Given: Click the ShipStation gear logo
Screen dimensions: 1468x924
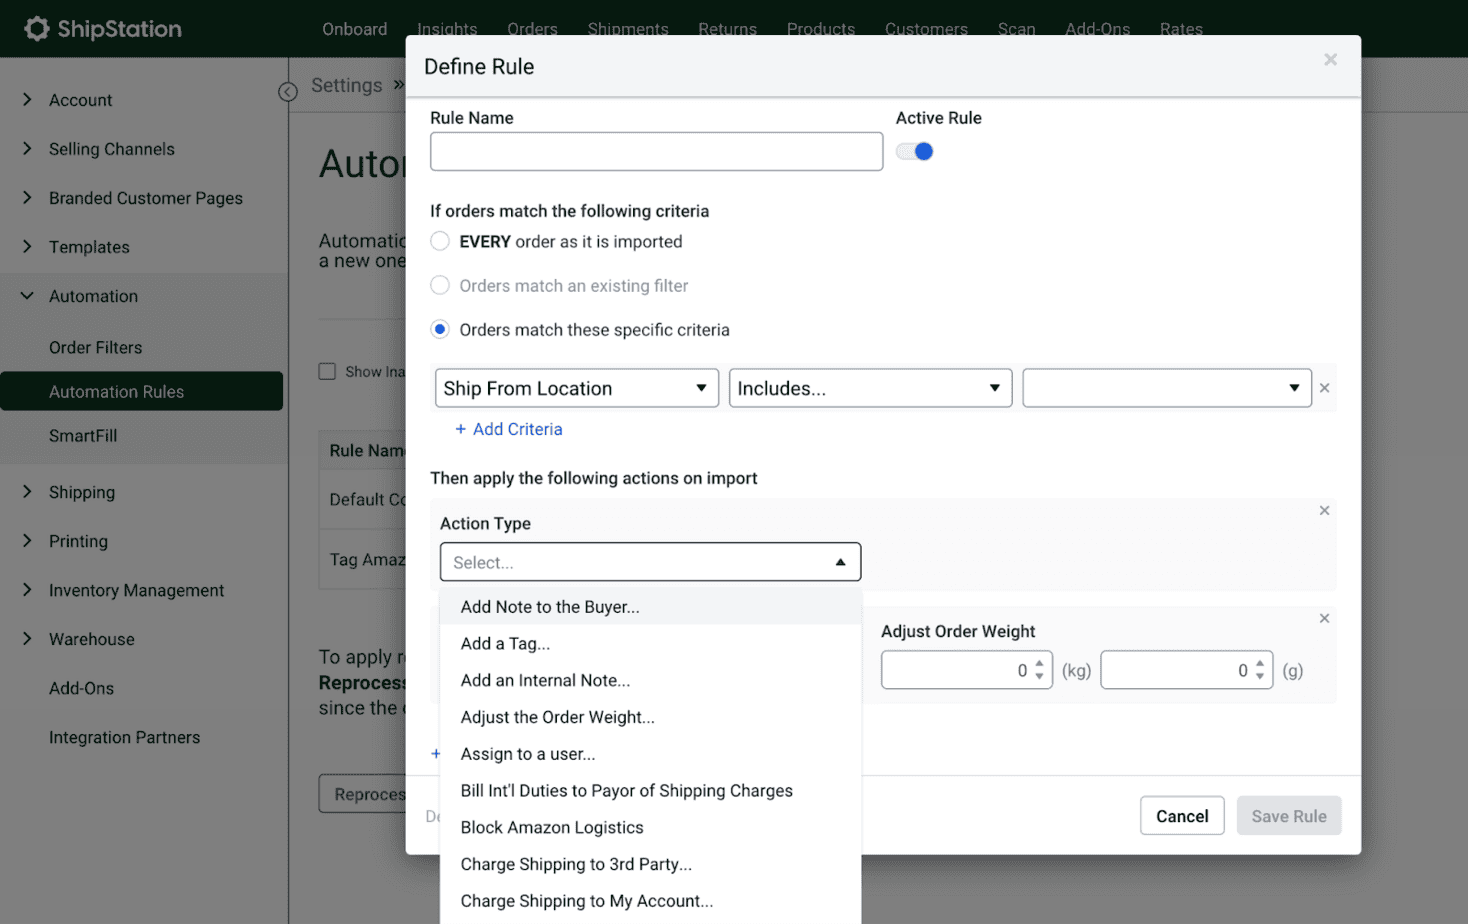Looking at the screenshot, I should click(x=36, y=29).
